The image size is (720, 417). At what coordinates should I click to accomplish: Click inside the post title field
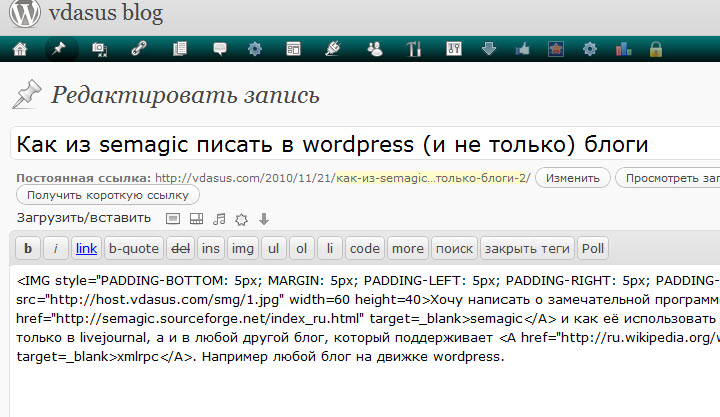click(365, 144)
